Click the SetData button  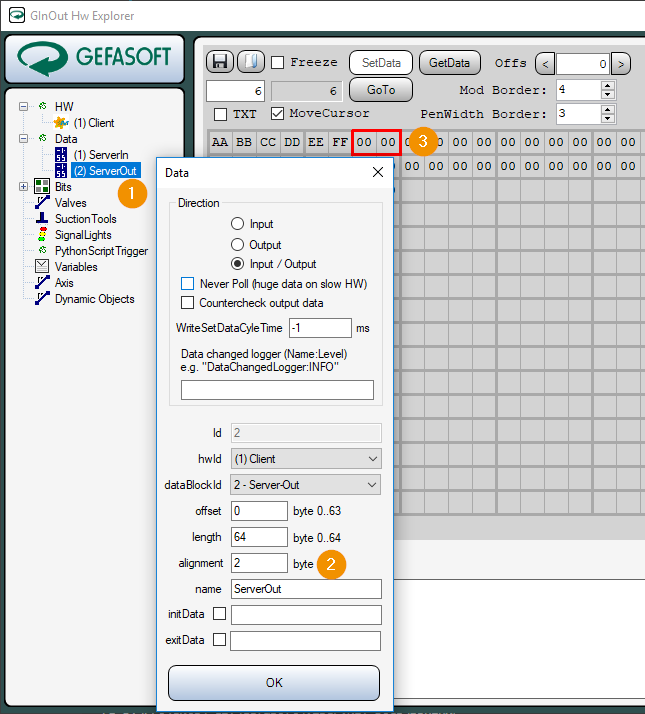[381, 62]
